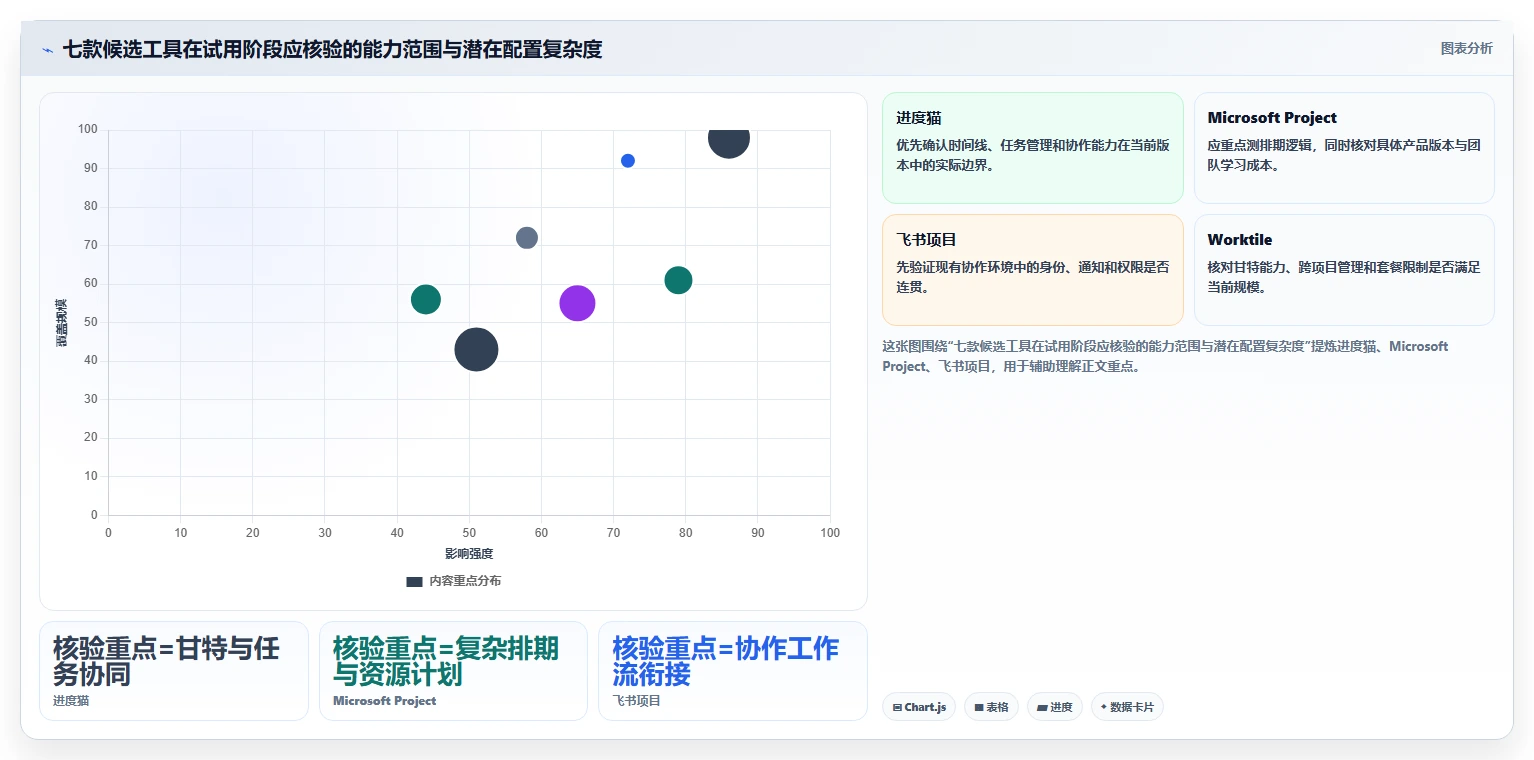Open the 进度猫 green info card
Image resolution: width=1534 pixels, height=760 pixels.
point(1032,148)
